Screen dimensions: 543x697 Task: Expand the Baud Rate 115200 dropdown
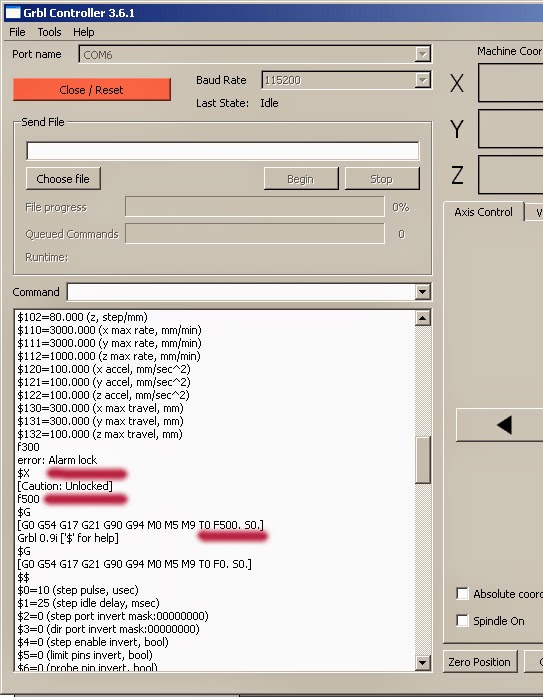coord(423,80)
